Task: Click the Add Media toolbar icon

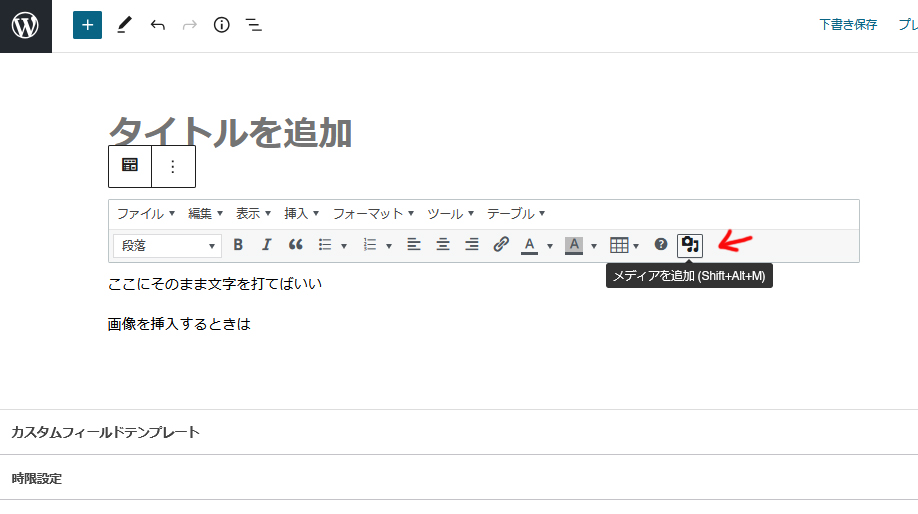Action: coord(690,245)
